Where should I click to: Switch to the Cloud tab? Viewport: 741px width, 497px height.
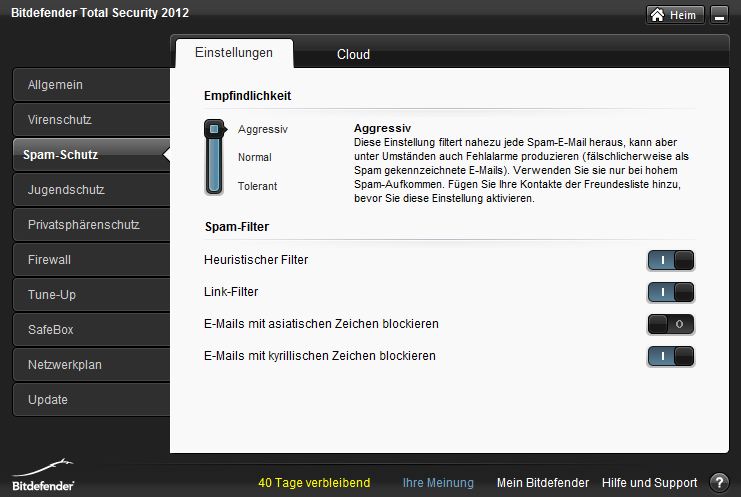click(x=353, y=54)
